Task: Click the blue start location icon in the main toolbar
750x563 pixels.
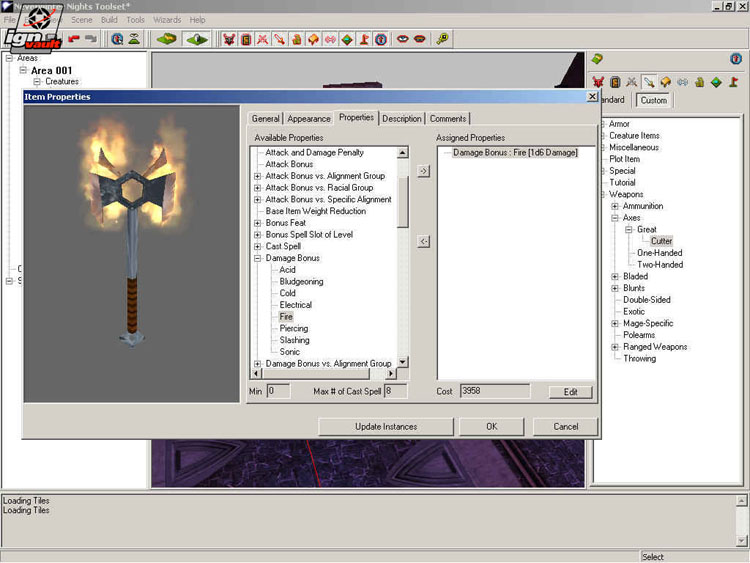Action: click(x=381, y=39)
